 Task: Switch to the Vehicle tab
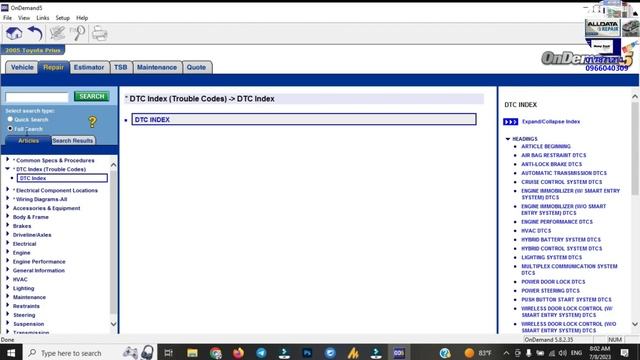click(x=22, y=67)
